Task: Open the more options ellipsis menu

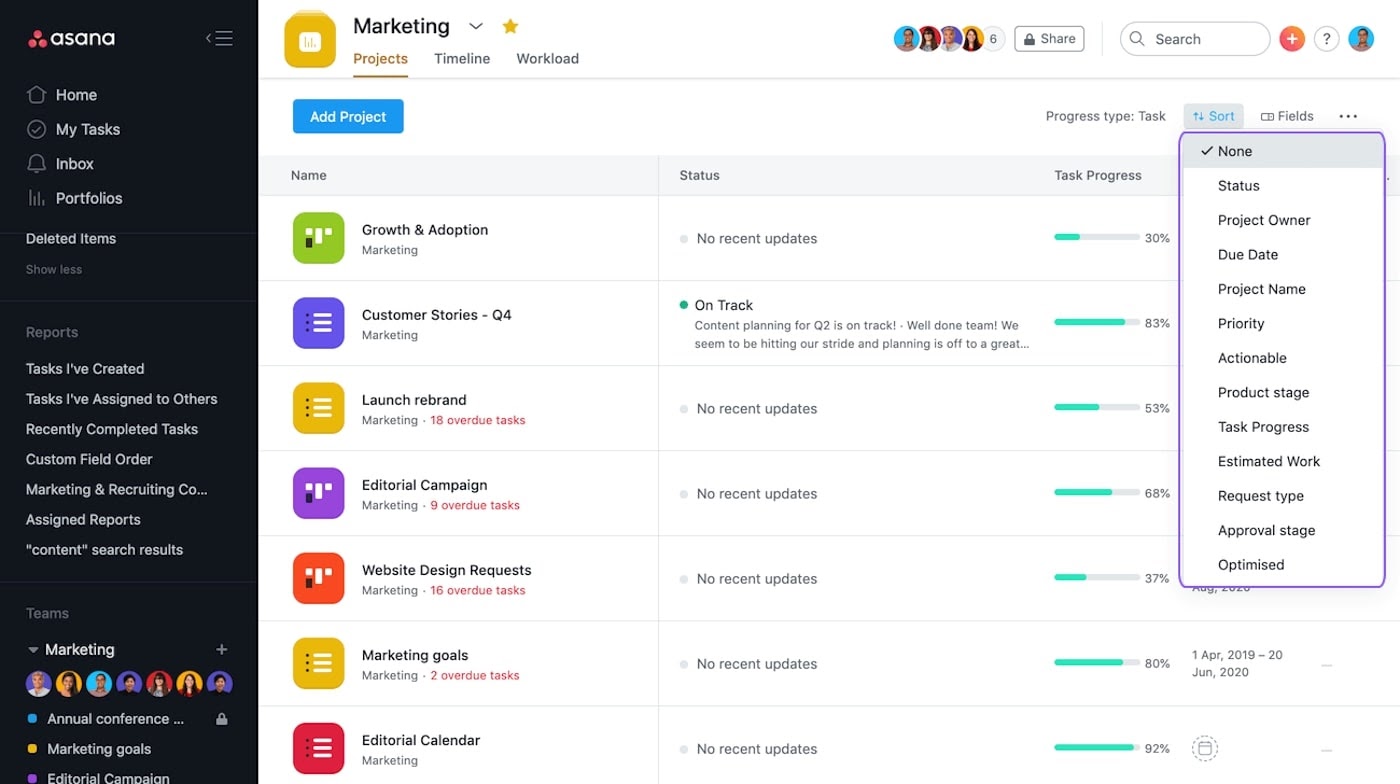Action: pos(1348,116)
